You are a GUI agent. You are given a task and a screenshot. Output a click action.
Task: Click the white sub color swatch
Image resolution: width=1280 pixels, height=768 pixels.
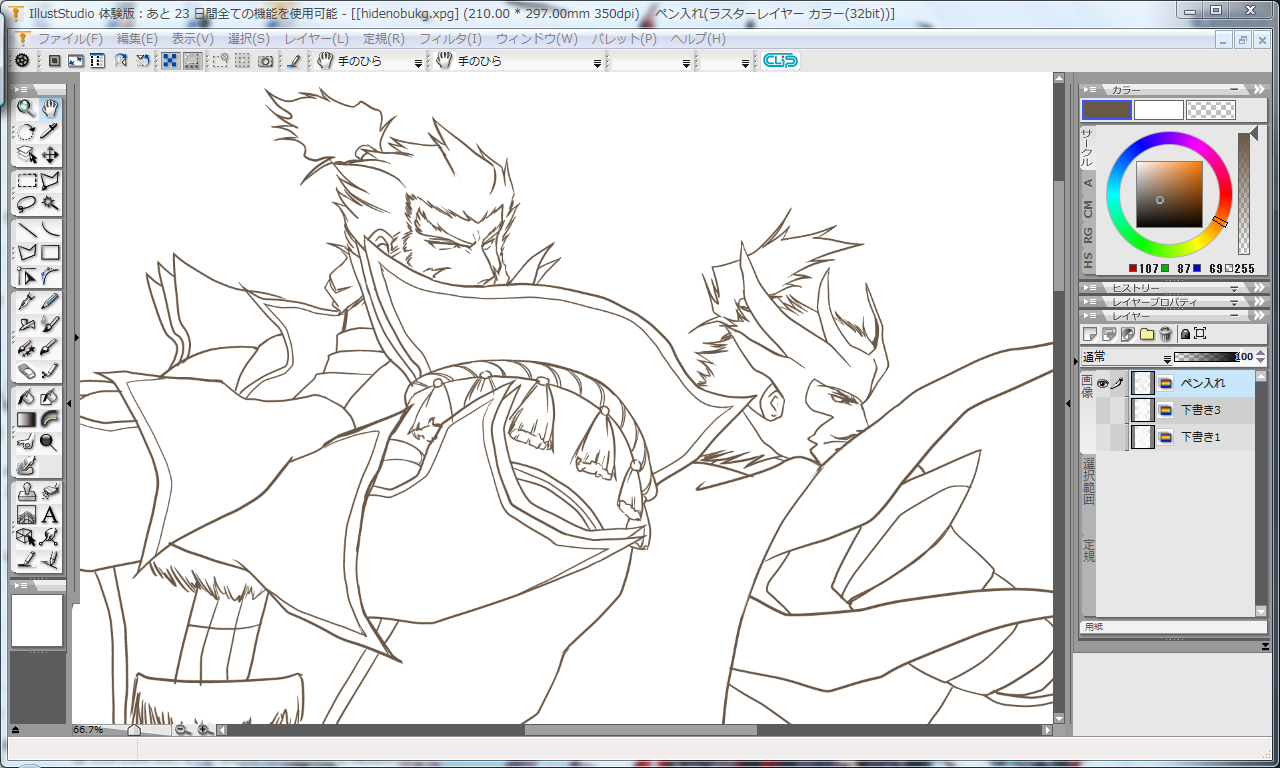coord(1159,110)
